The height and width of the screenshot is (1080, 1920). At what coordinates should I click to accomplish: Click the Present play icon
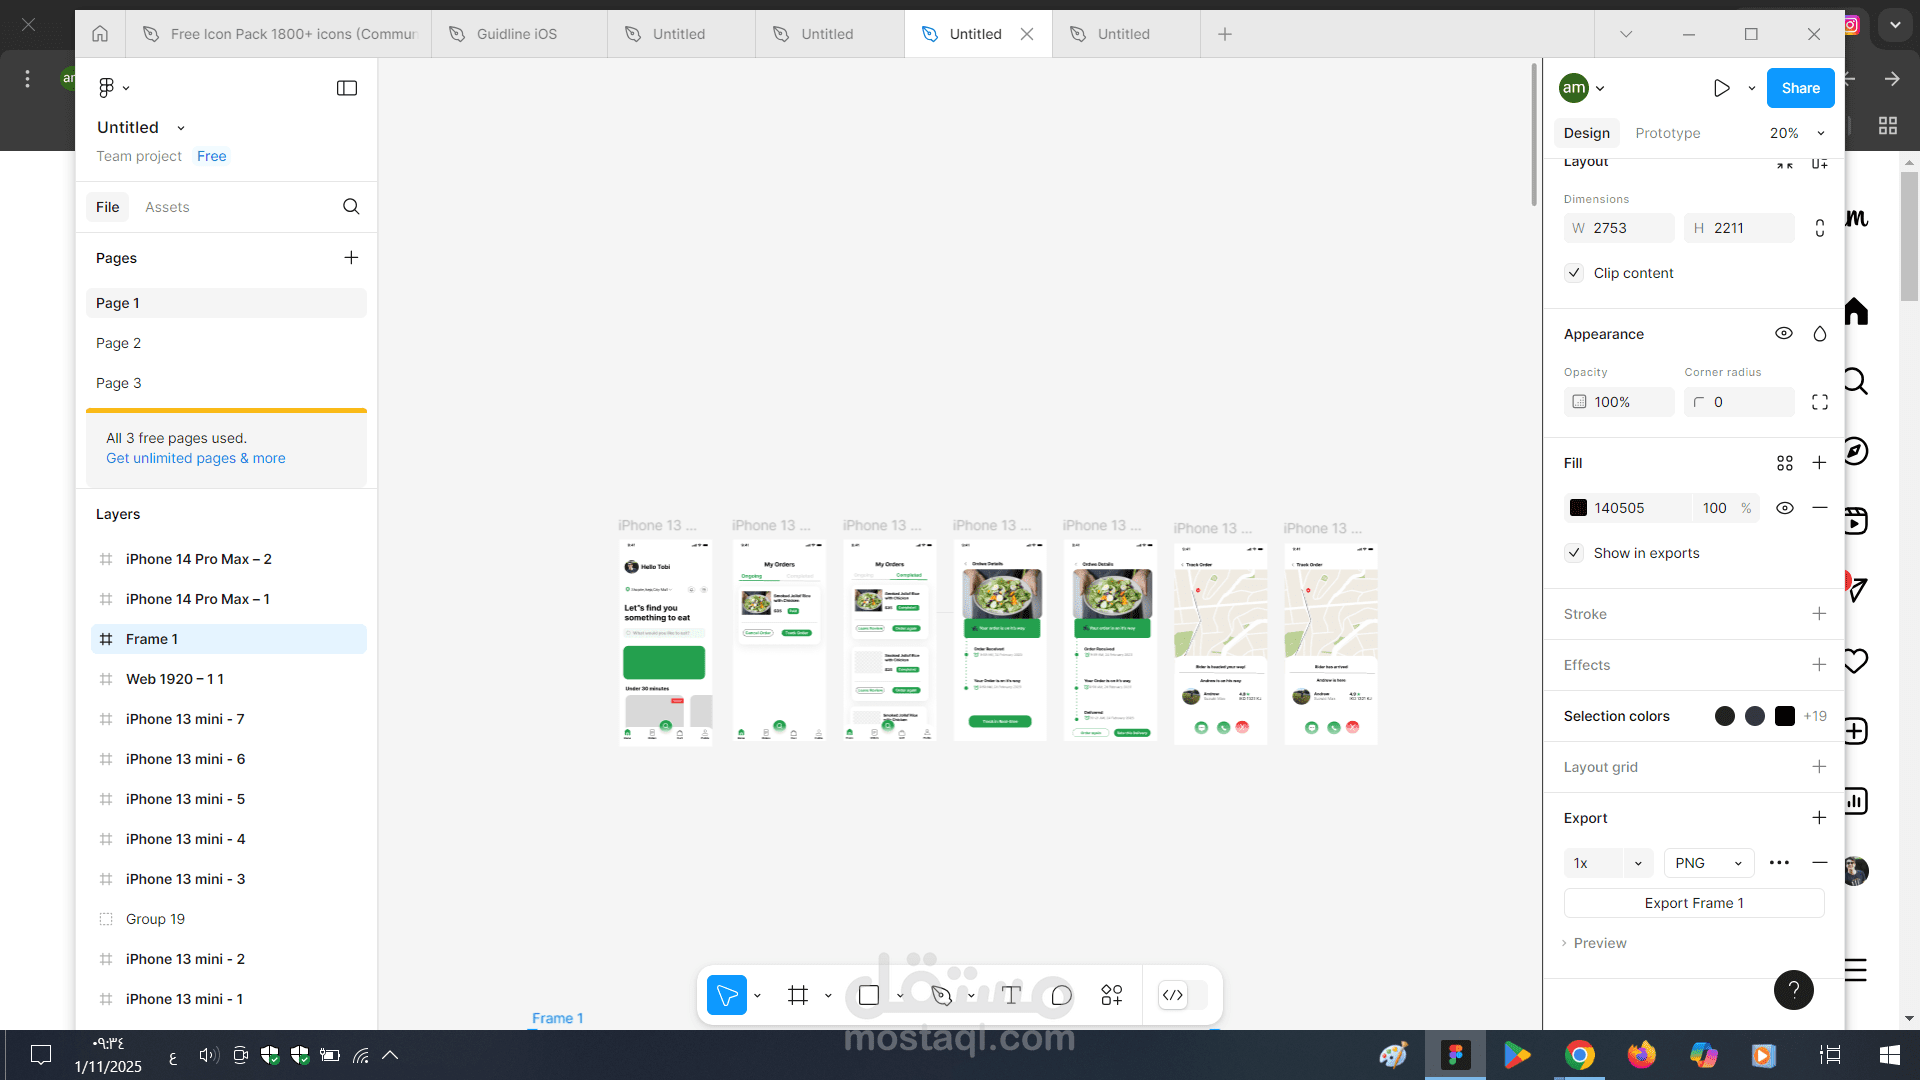click(x=1721, y=88)
